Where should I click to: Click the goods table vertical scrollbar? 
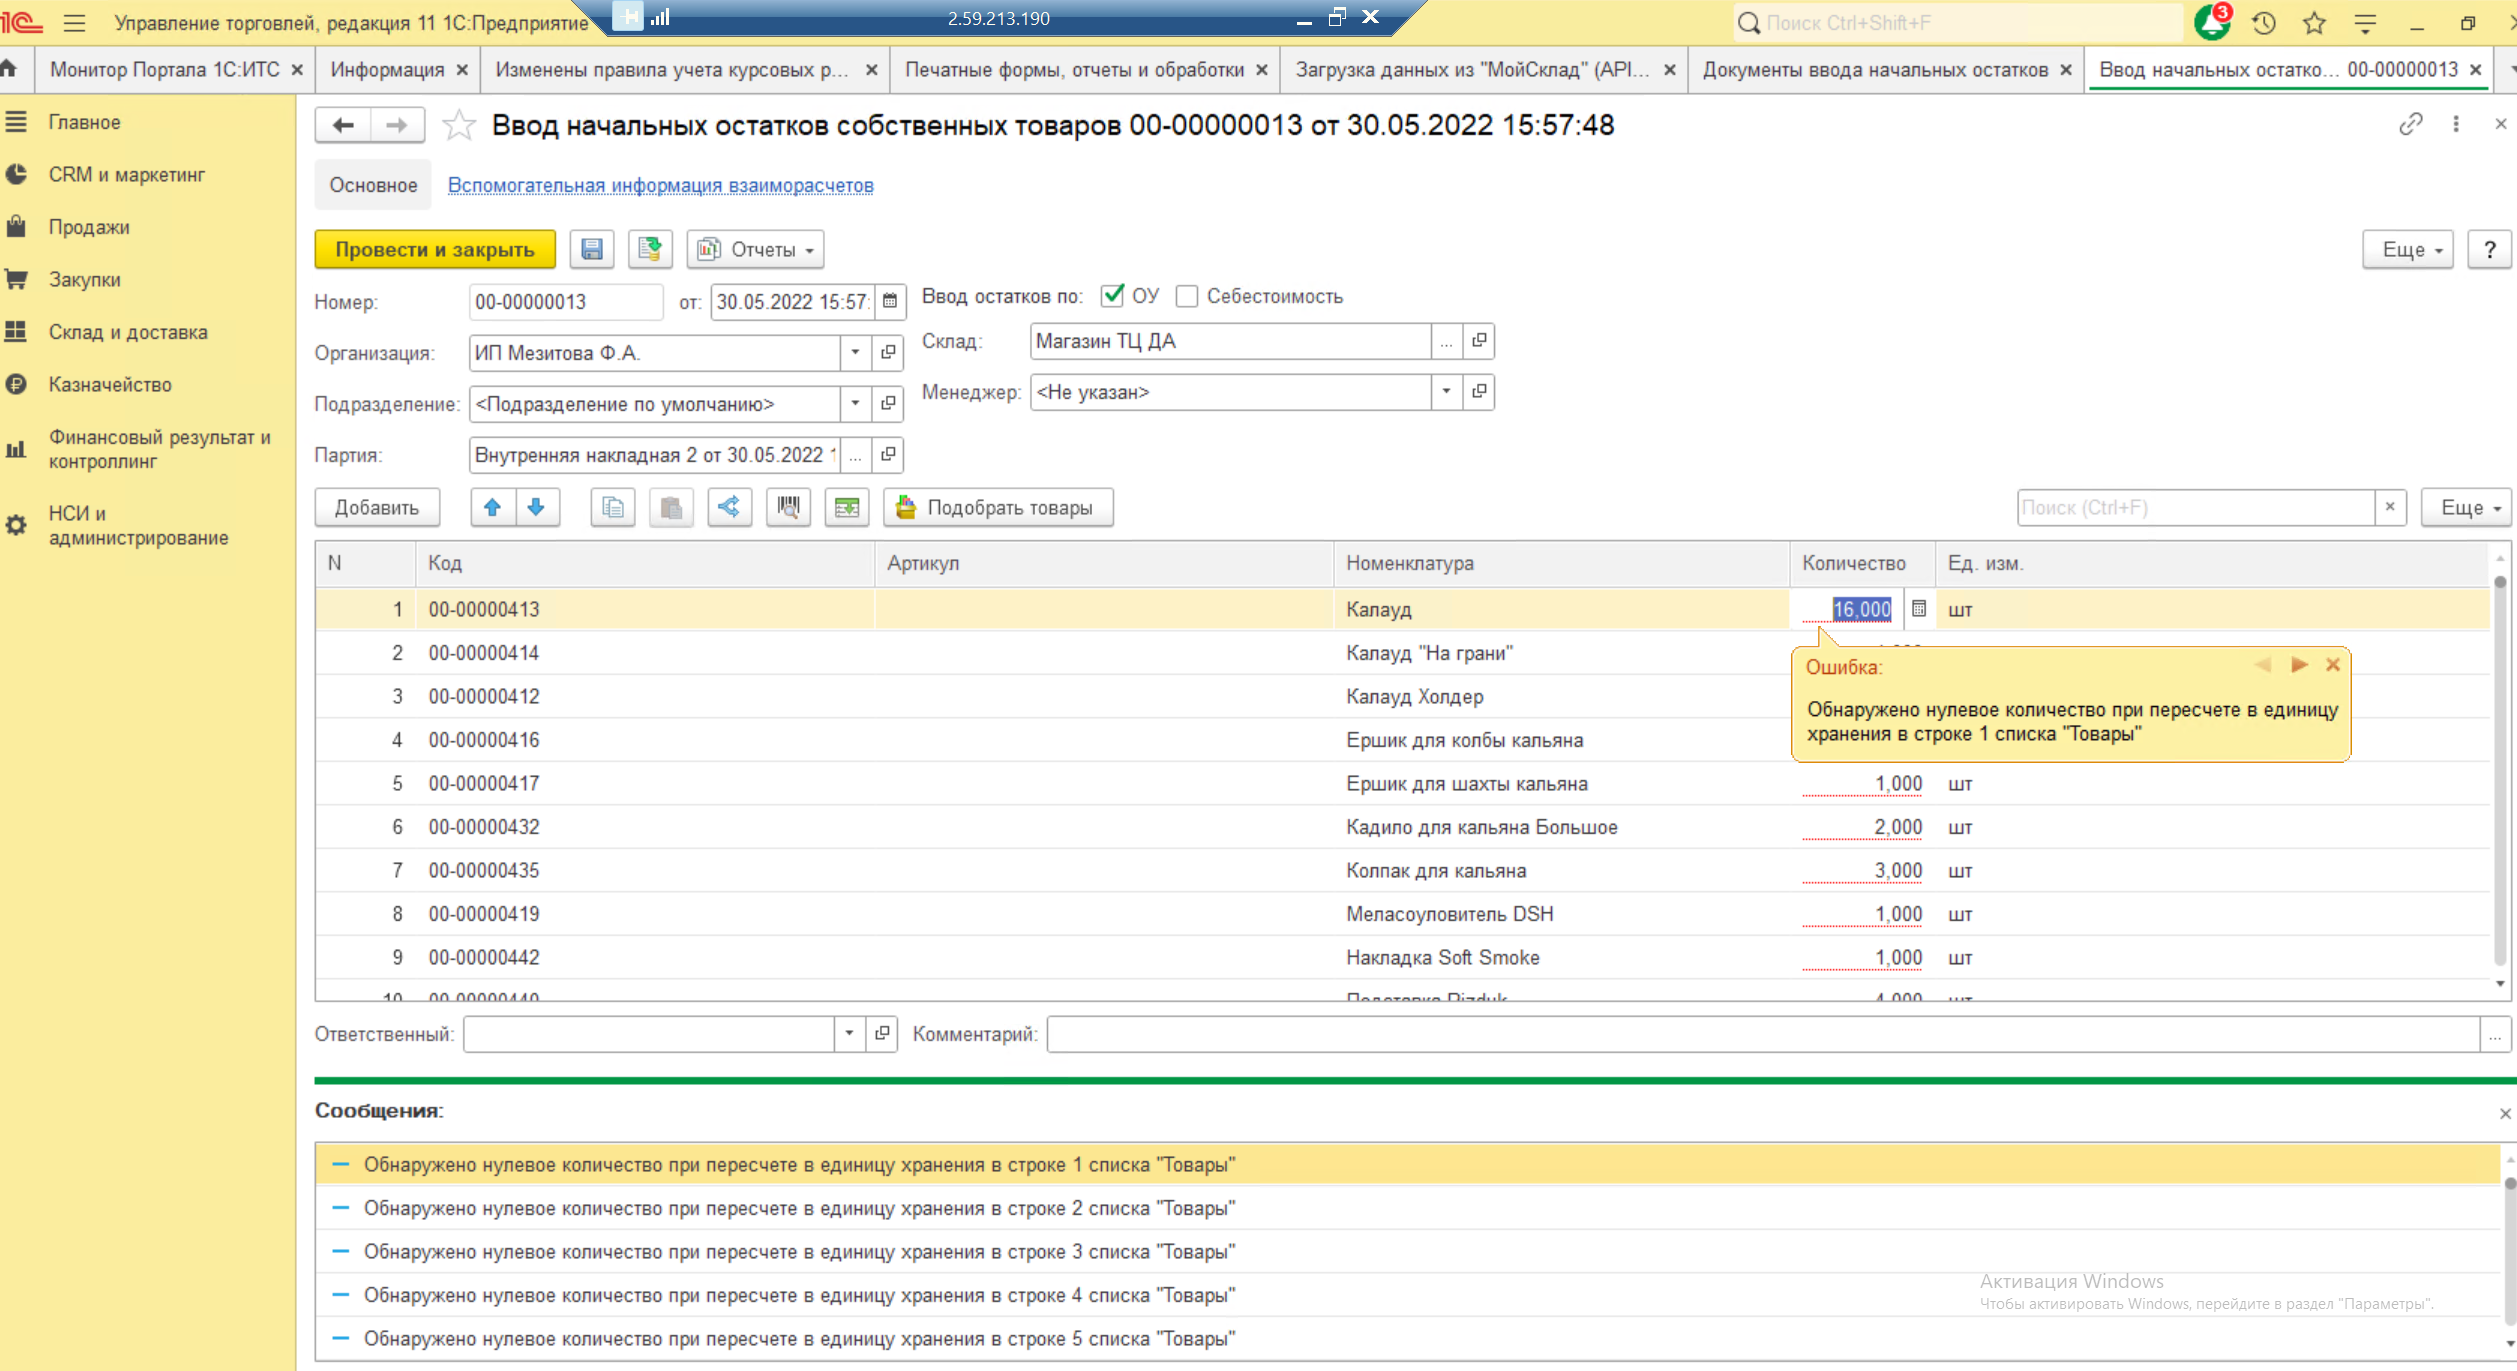[x=2500, y=770]
